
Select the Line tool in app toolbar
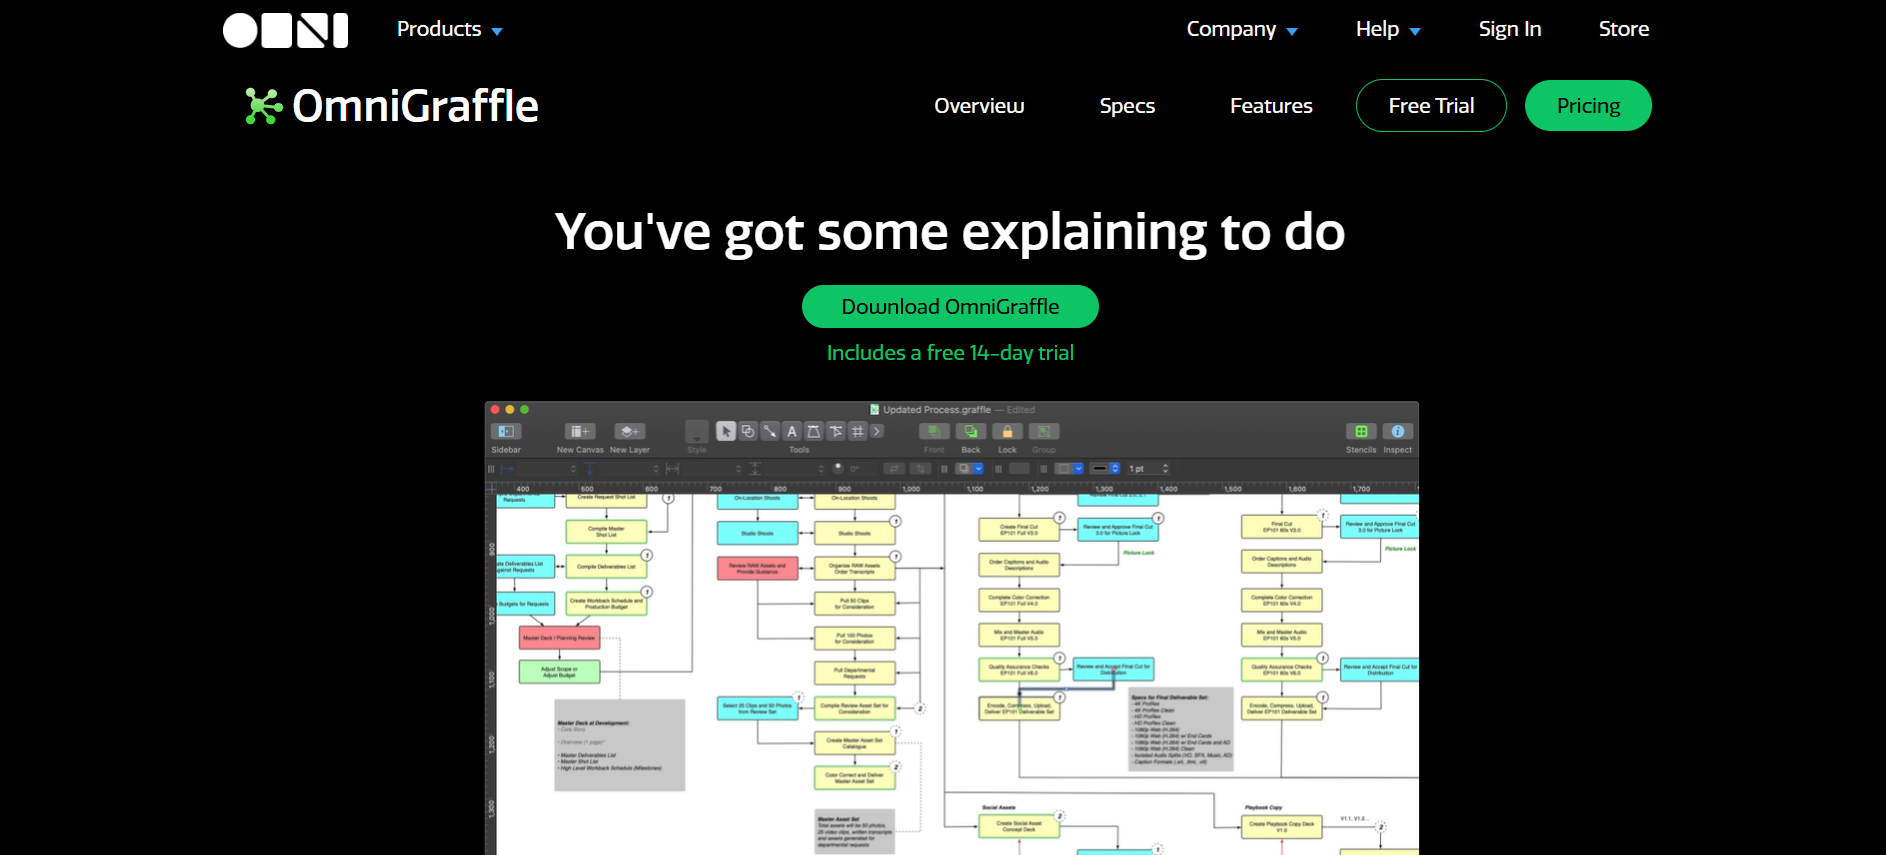pyautogui.click(x=770, y=431)
